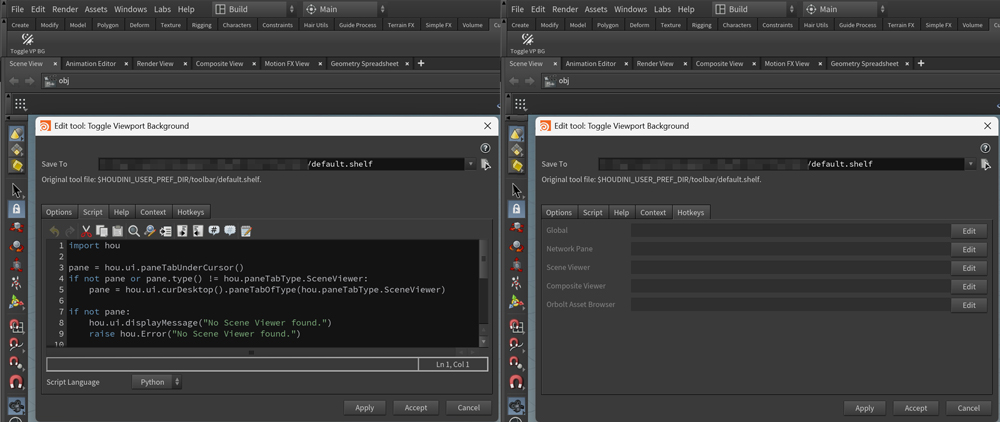The width and height of the screenshot is (1000, 422).
Task: Click the Cut scissors icon in script editor
Action: click(86, 231)
